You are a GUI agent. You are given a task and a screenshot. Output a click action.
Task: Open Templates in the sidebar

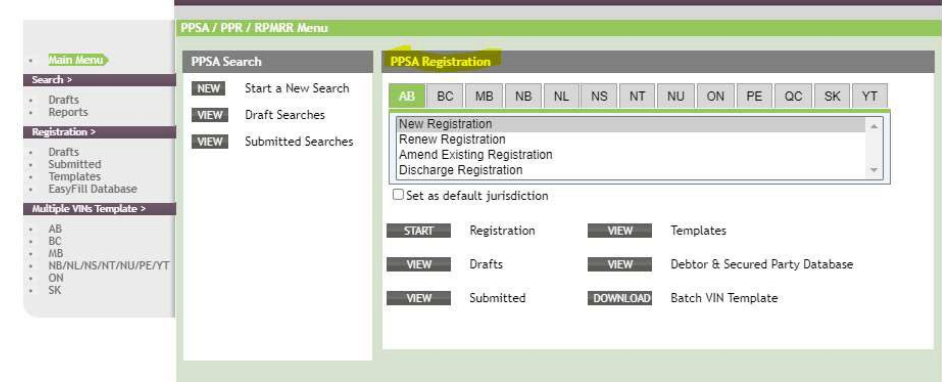pyautogui.click(x=74, y=177)
